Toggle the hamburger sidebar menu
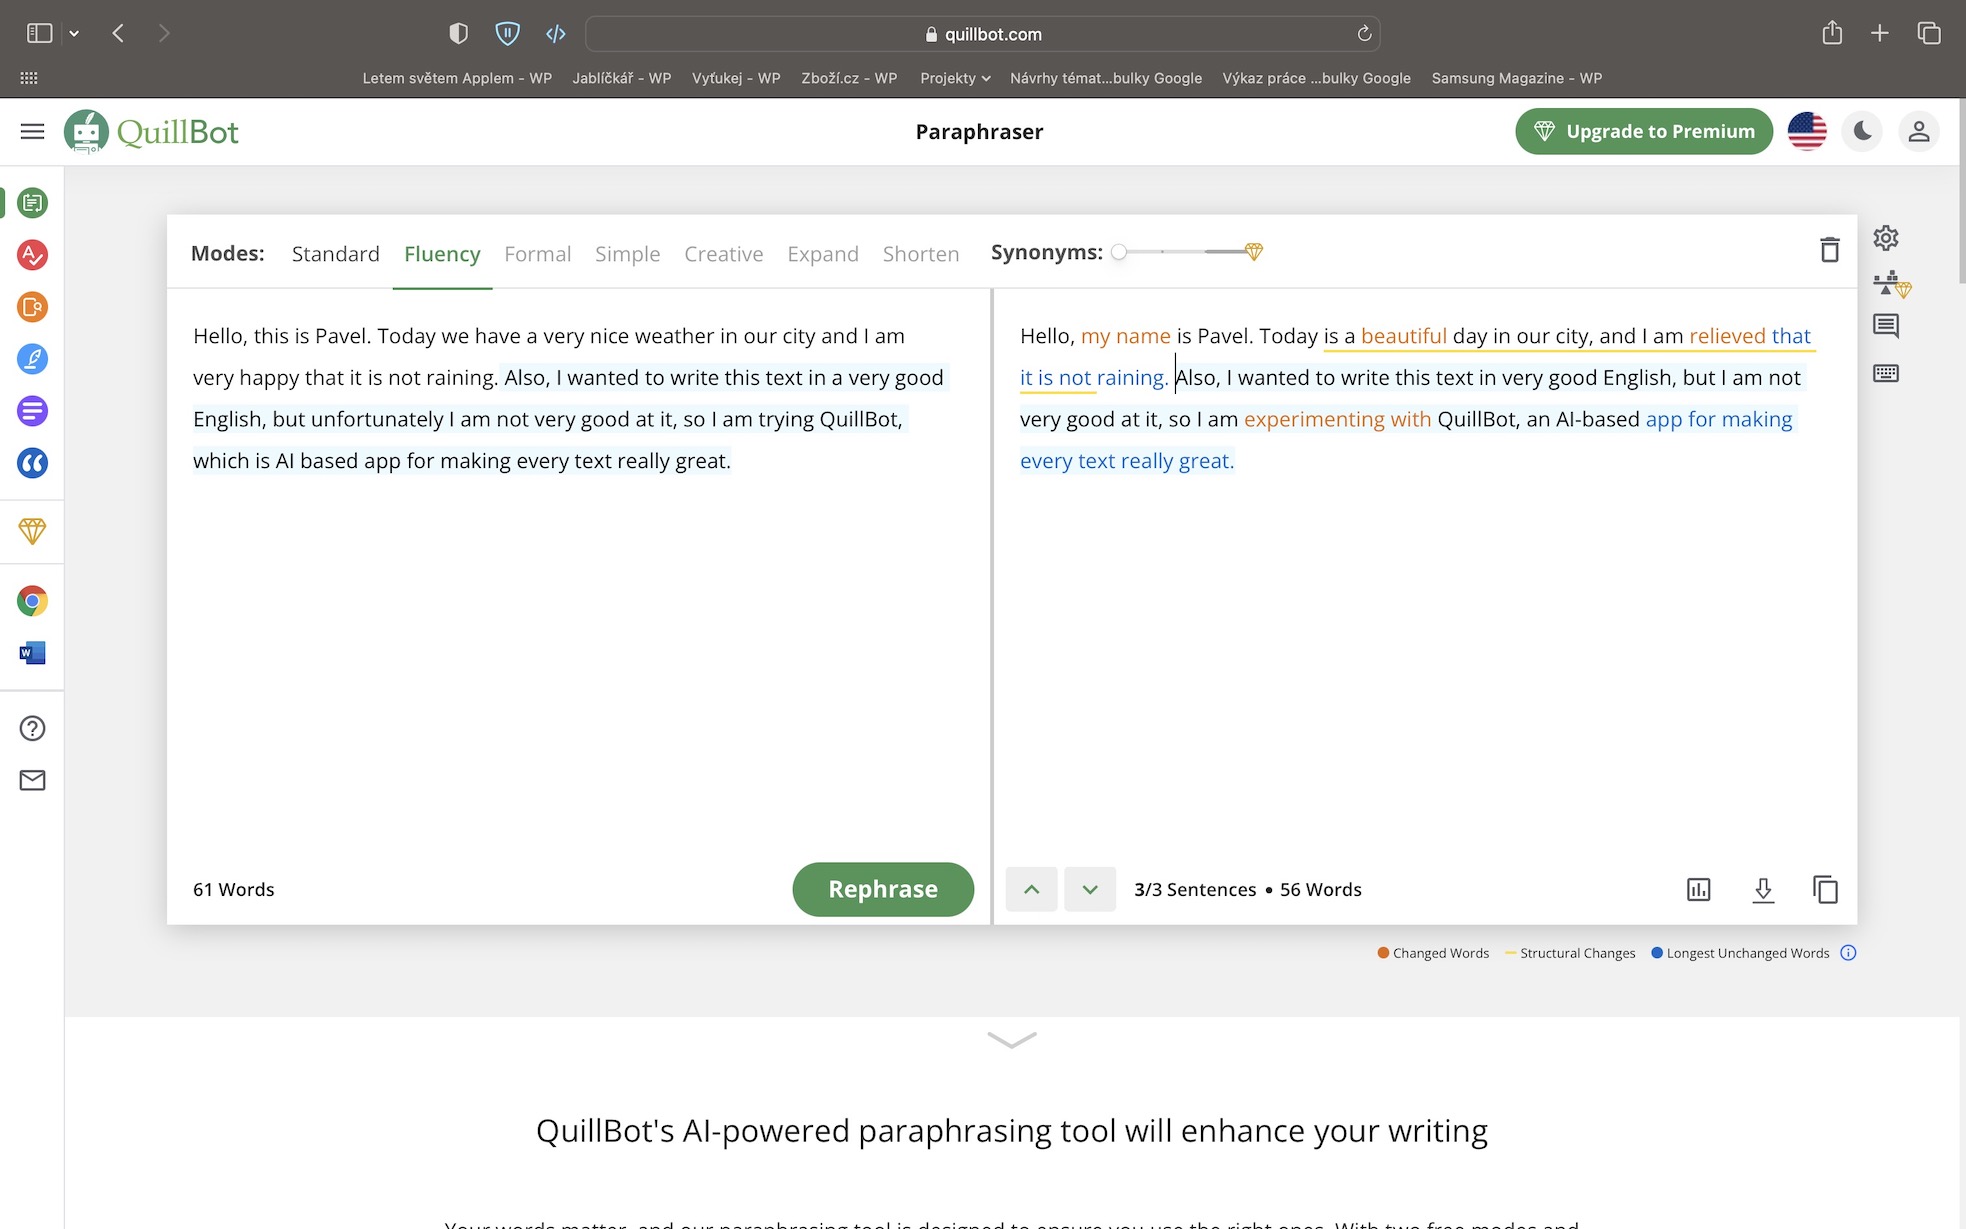 pyautogui.click(x=32, y=131)
